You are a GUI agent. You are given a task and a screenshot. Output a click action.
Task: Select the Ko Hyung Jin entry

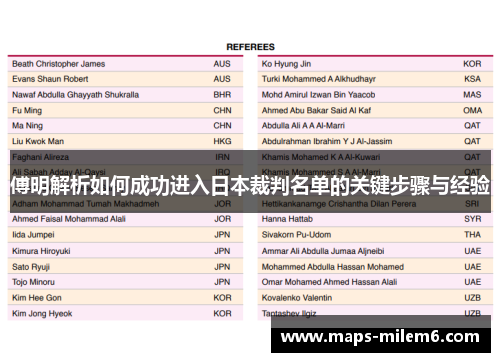[286, 64]
